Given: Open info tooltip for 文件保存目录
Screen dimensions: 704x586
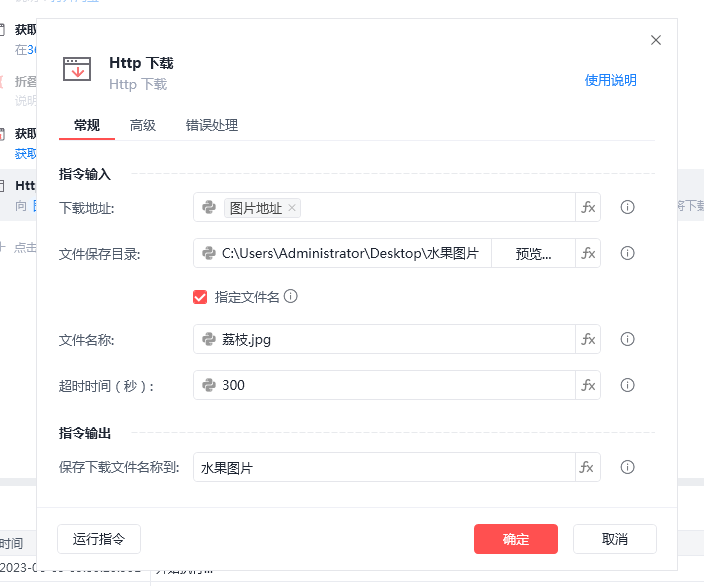Looking at the screenshot, I should click(627, 253).
